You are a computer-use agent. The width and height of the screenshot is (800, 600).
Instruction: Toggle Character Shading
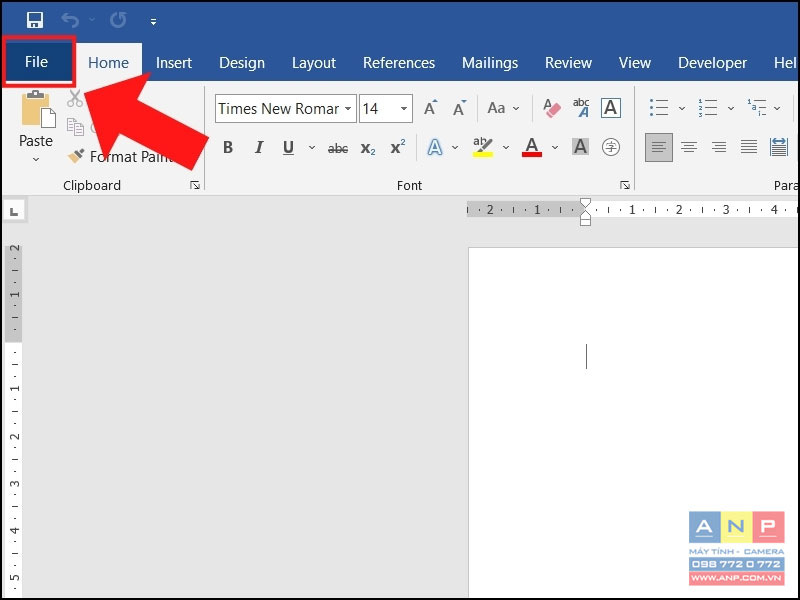click(580, 147)
